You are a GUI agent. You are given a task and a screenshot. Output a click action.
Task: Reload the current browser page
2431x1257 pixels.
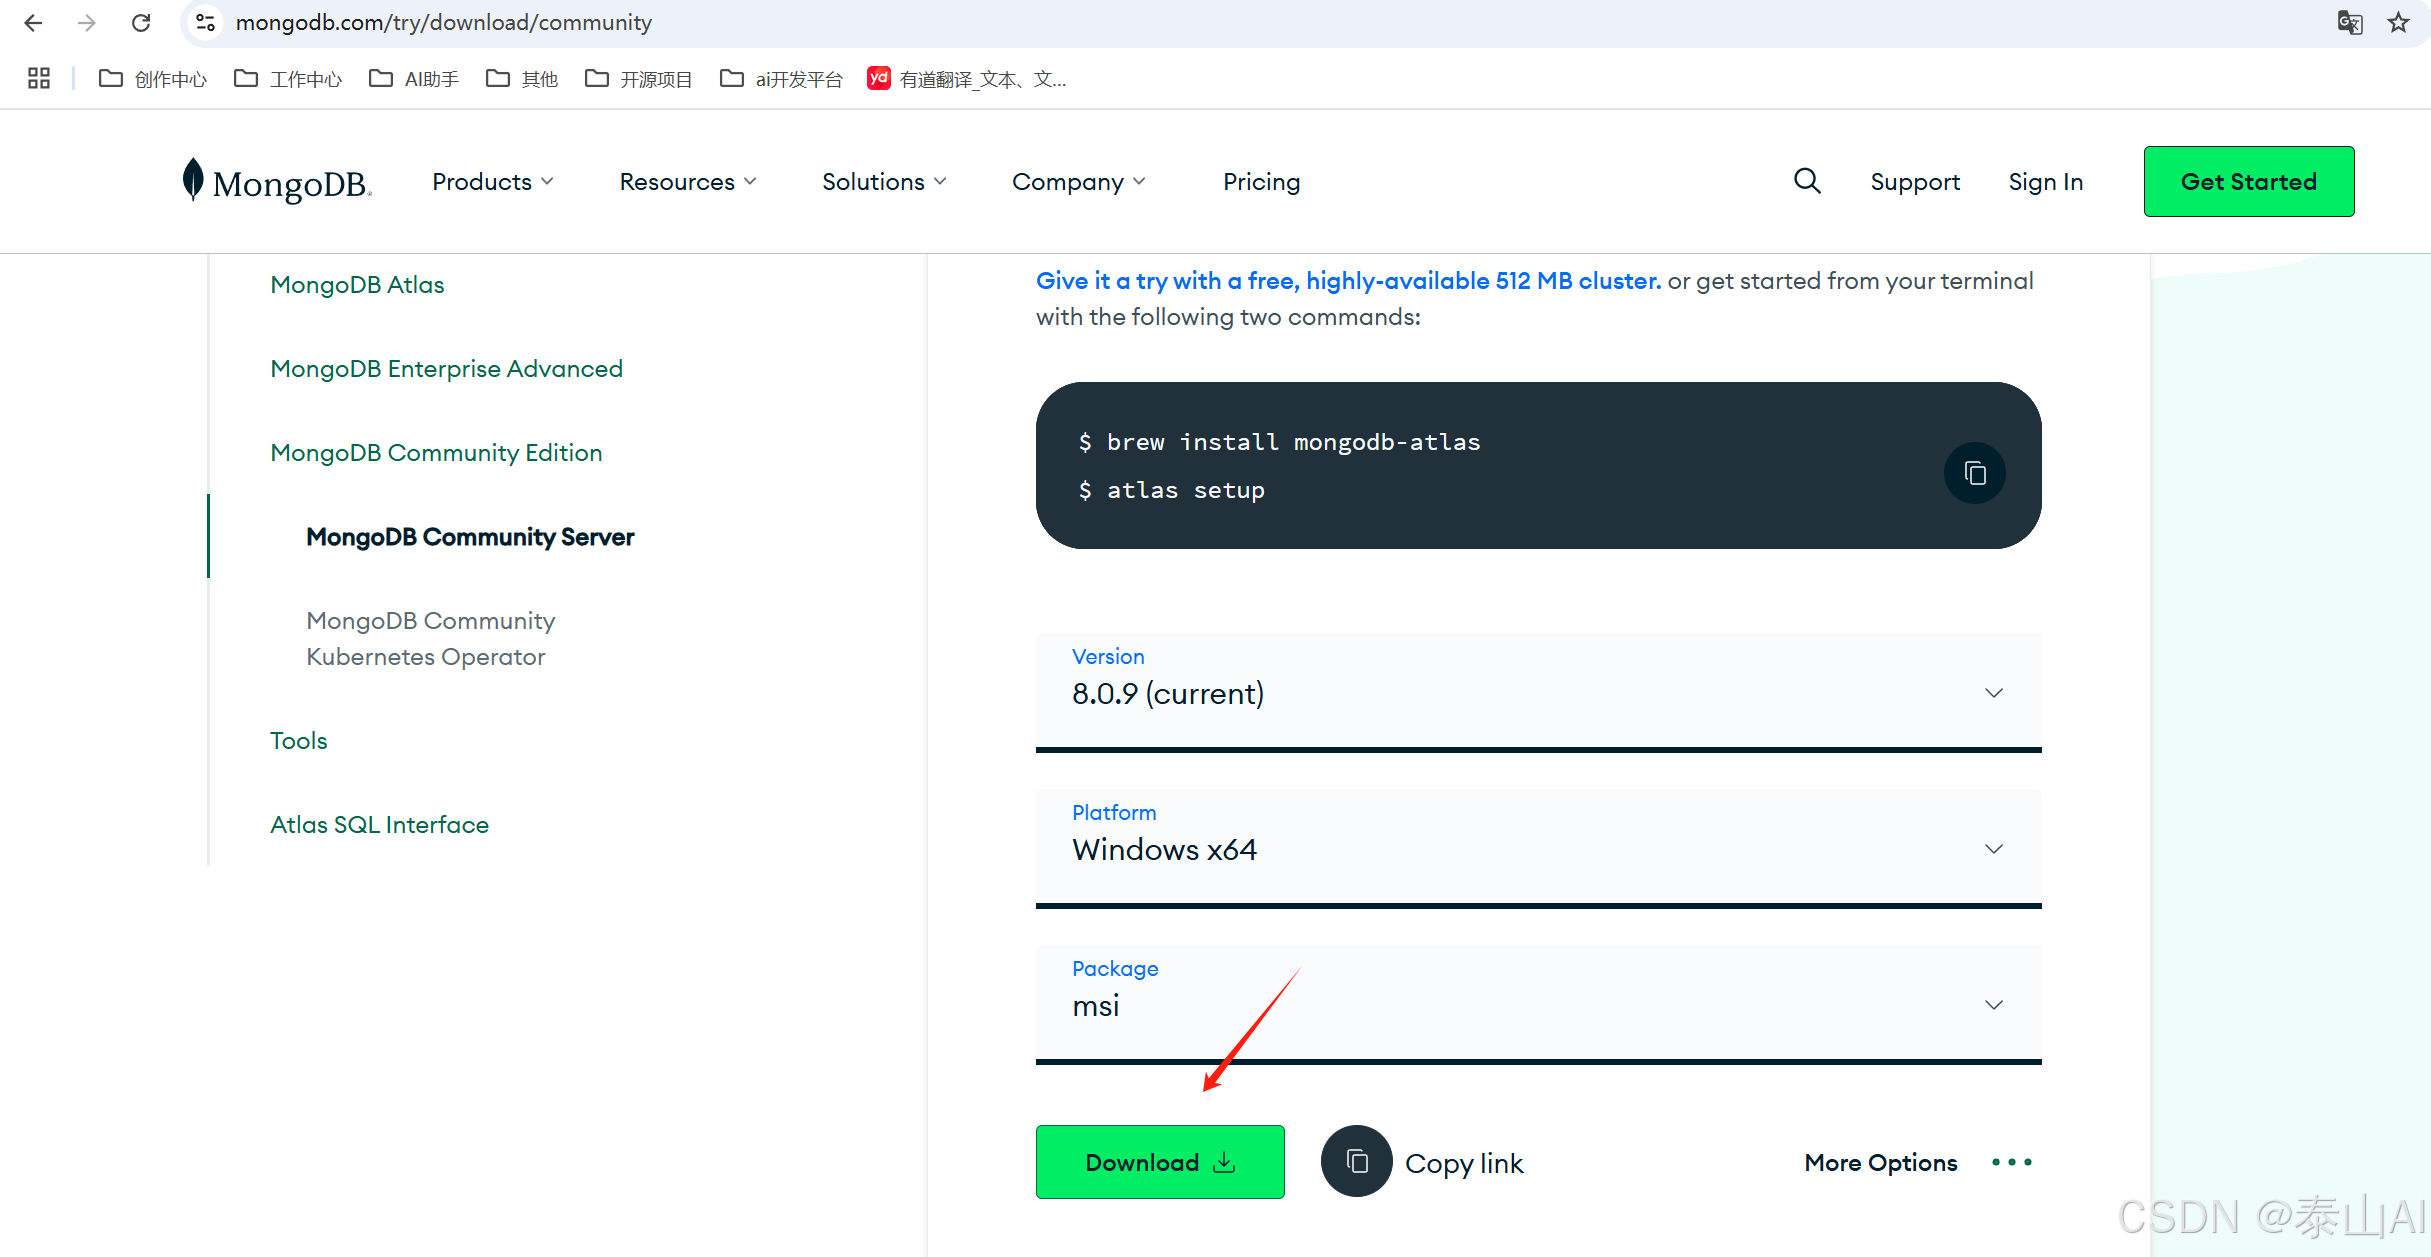tap(141, 22)
